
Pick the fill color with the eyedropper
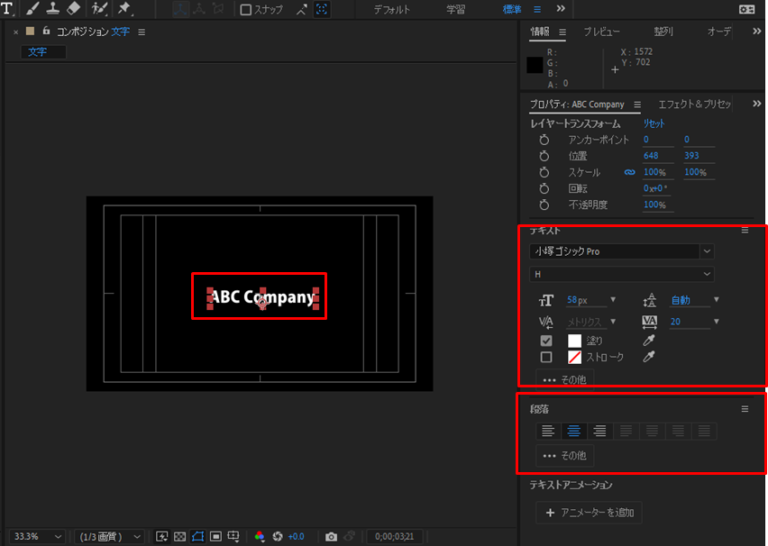648,341
